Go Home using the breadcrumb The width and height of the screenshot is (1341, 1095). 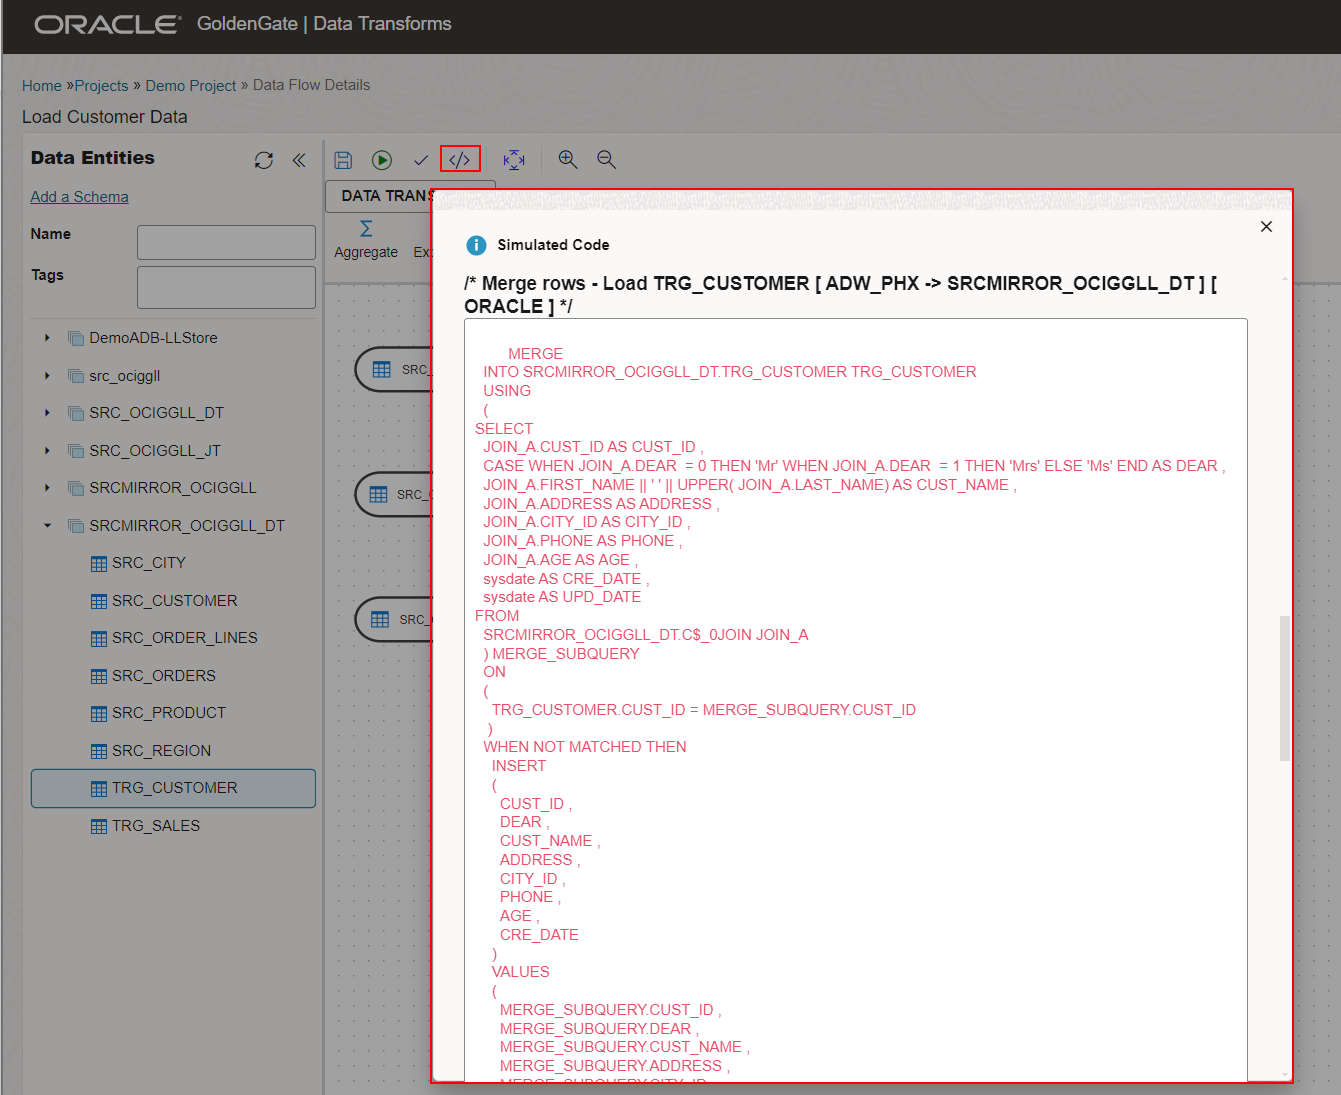click(x=41, y=85)
